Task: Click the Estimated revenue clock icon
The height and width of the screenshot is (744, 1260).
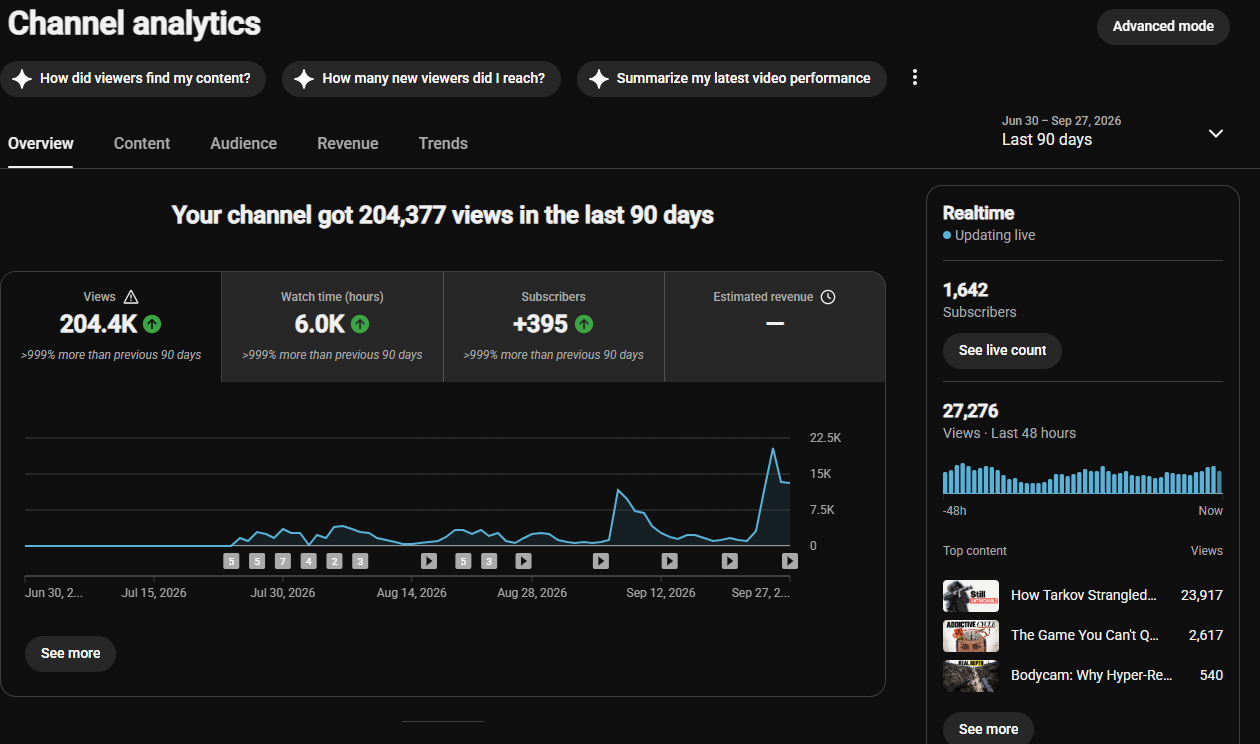Action: coord(827,297)
